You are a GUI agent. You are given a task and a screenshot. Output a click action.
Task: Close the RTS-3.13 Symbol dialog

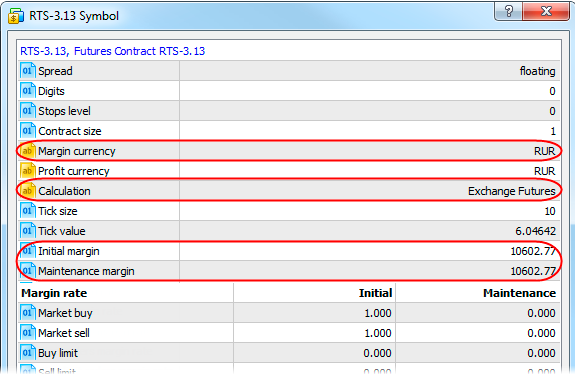(x=546, y=11)
